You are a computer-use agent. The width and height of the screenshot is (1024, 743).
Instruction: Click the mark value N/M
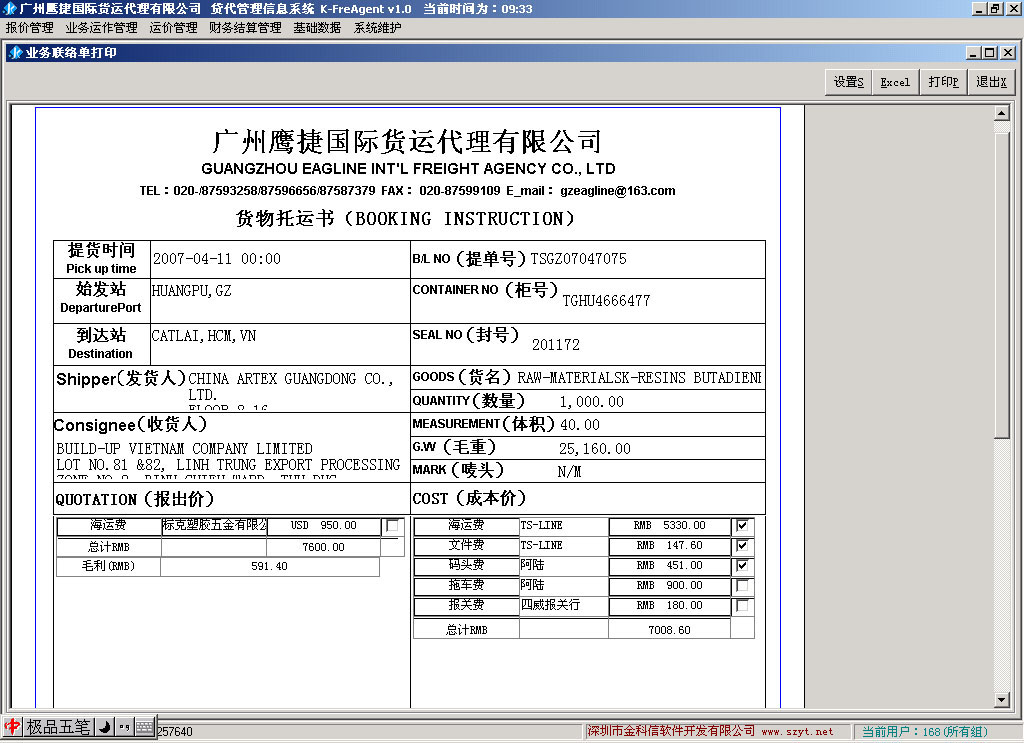click(x=569, y=471)
